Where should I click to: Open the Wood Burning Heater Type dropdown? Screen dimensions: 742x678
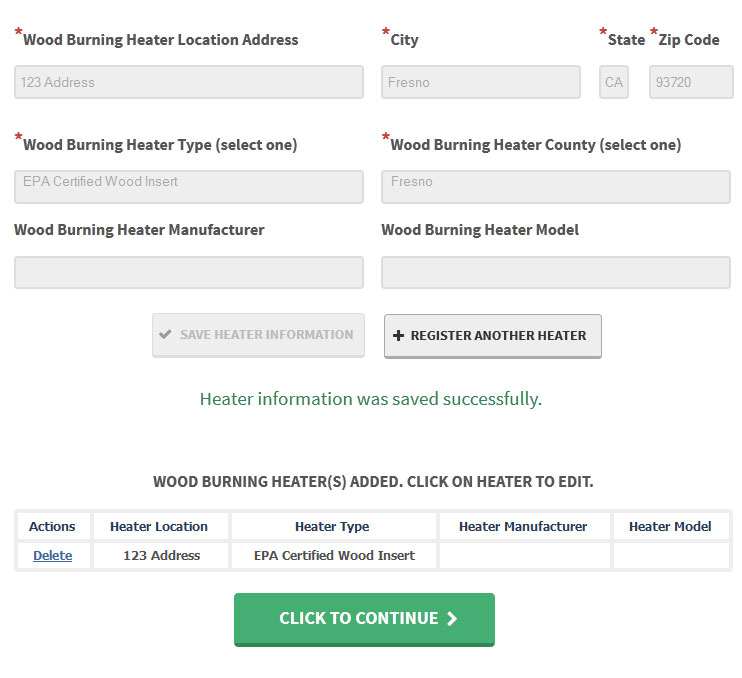click(189, 186)
